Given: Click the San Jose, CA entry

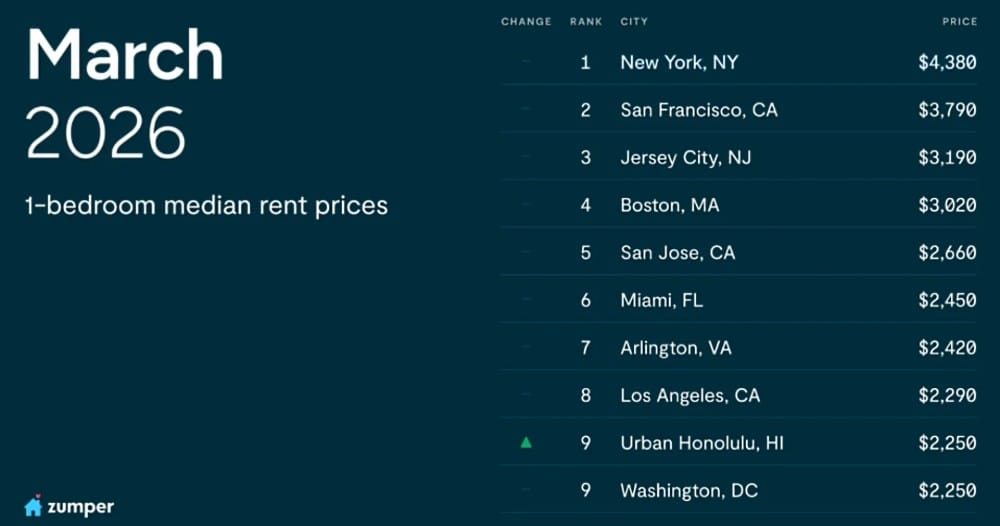Looking at the screenshot, I should [677, 253].
